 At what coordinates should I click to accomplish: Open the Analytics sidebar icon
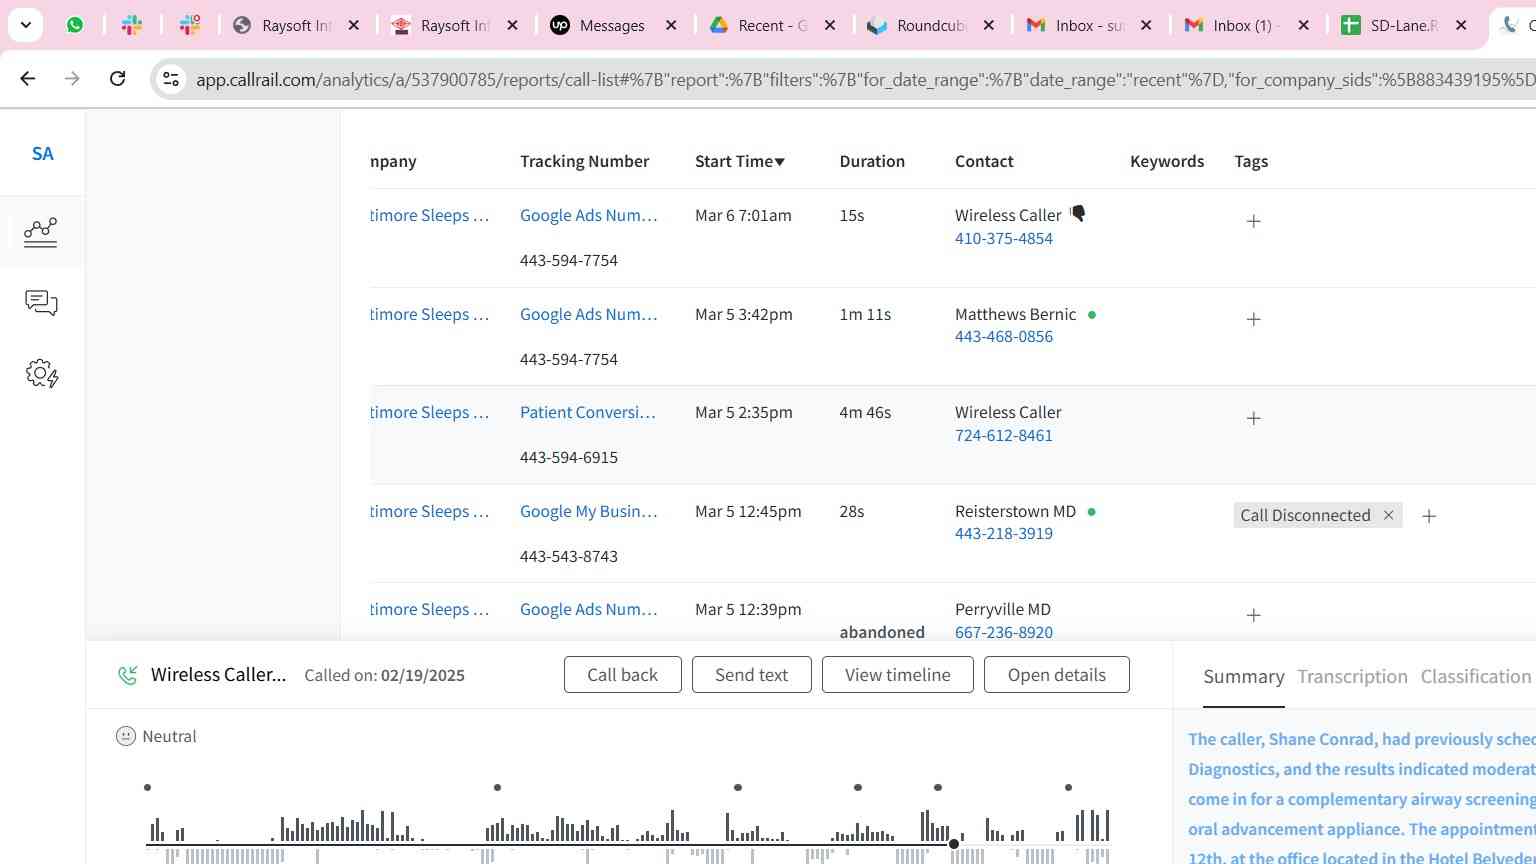(41, 232)
